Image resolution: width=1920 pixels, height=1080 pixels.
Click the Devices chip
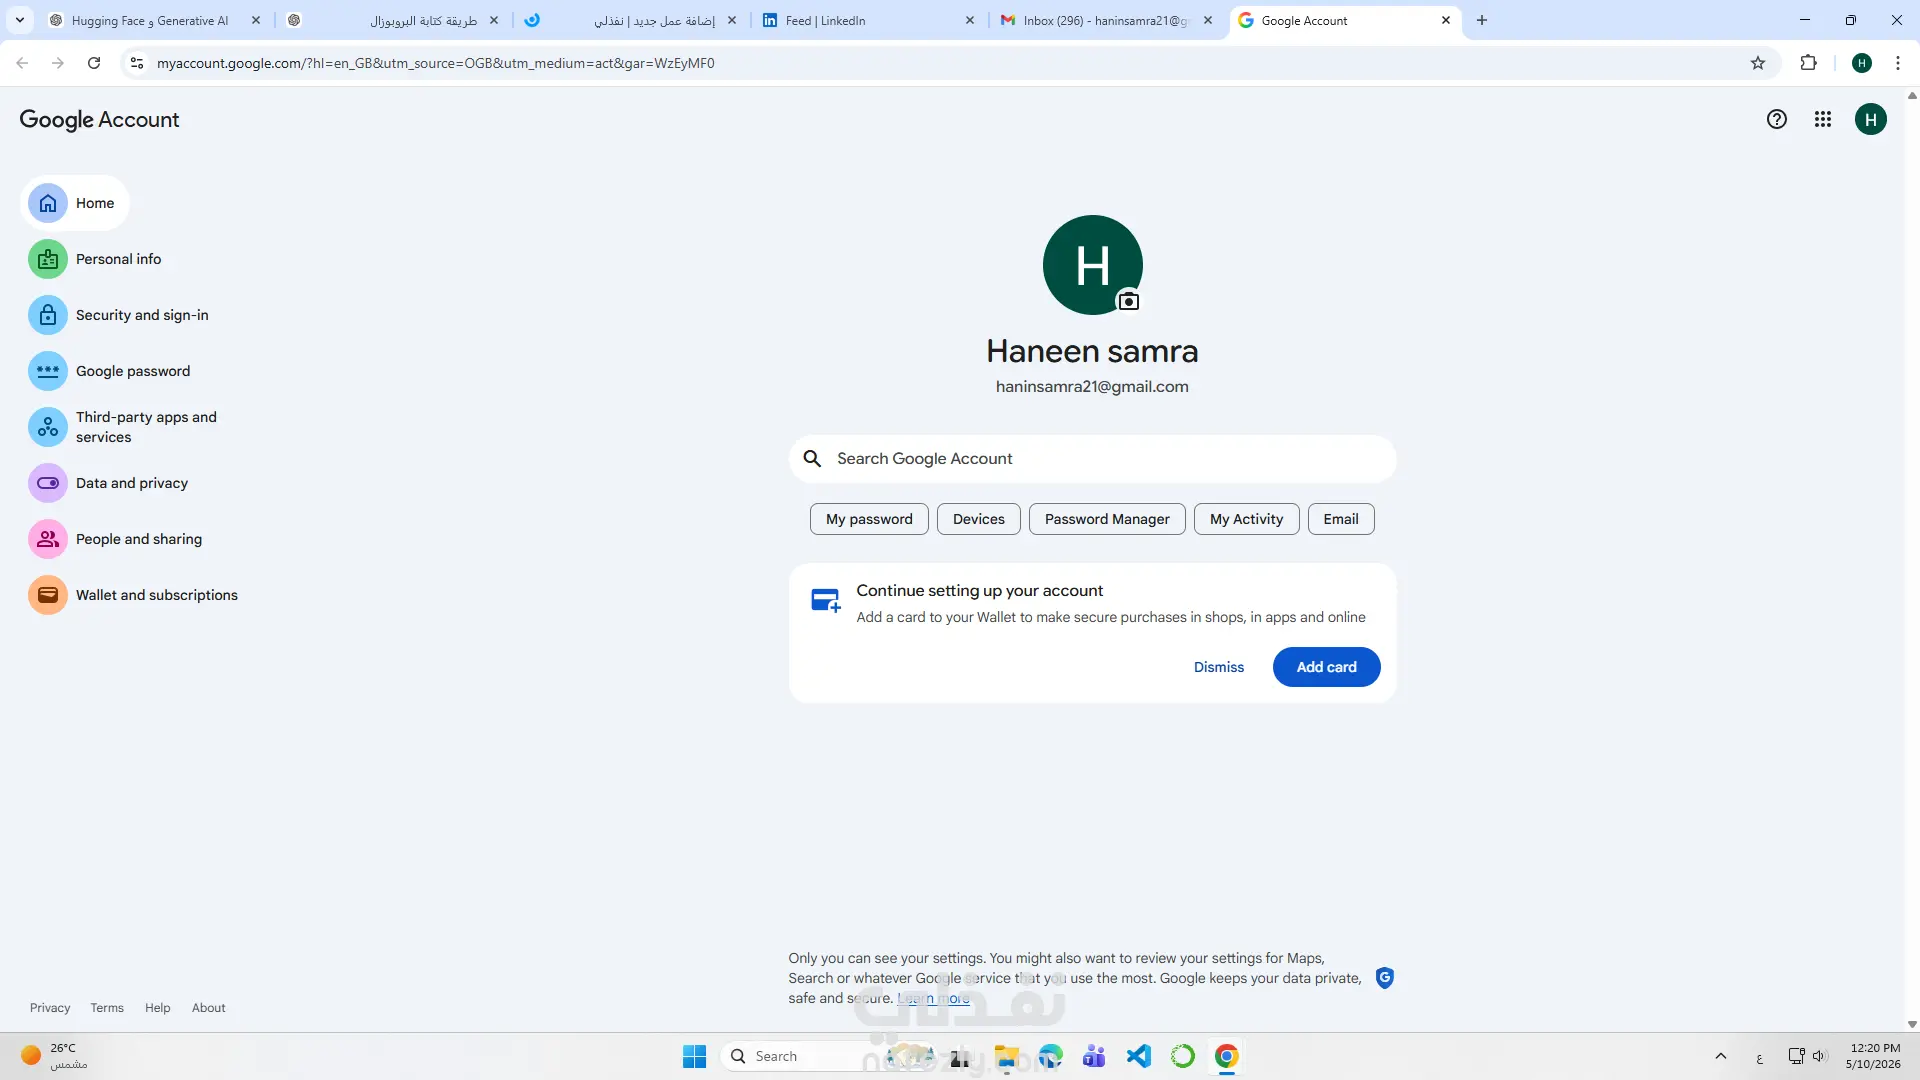(979, 519)
